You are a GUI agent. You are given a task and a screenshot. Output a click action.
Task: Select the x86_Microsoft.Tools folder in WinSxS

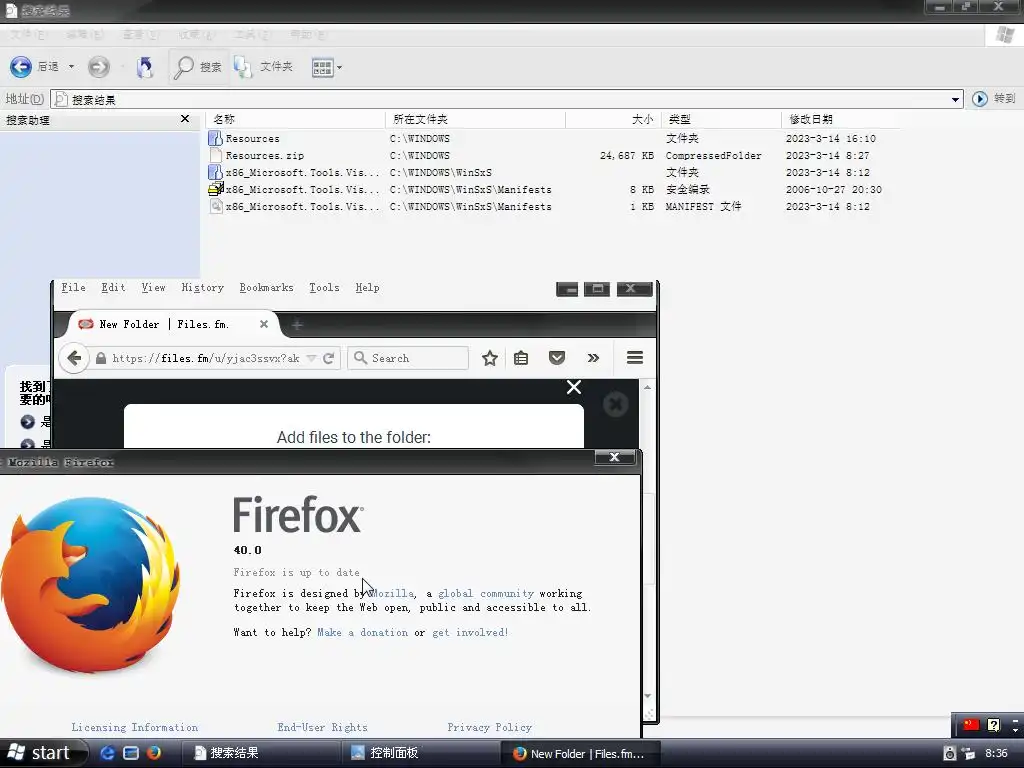click(216, 172)
